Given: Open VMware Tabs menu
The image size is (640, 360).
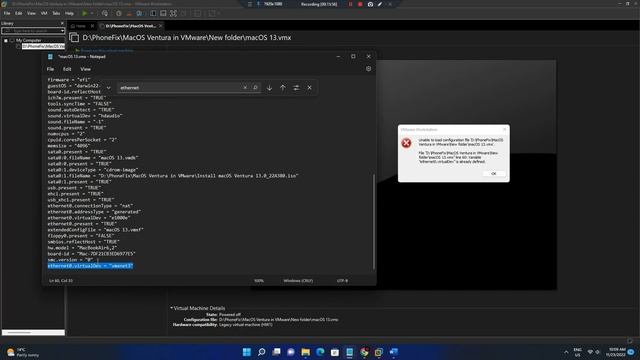Looking at the screenshot, I should (56, 13).
